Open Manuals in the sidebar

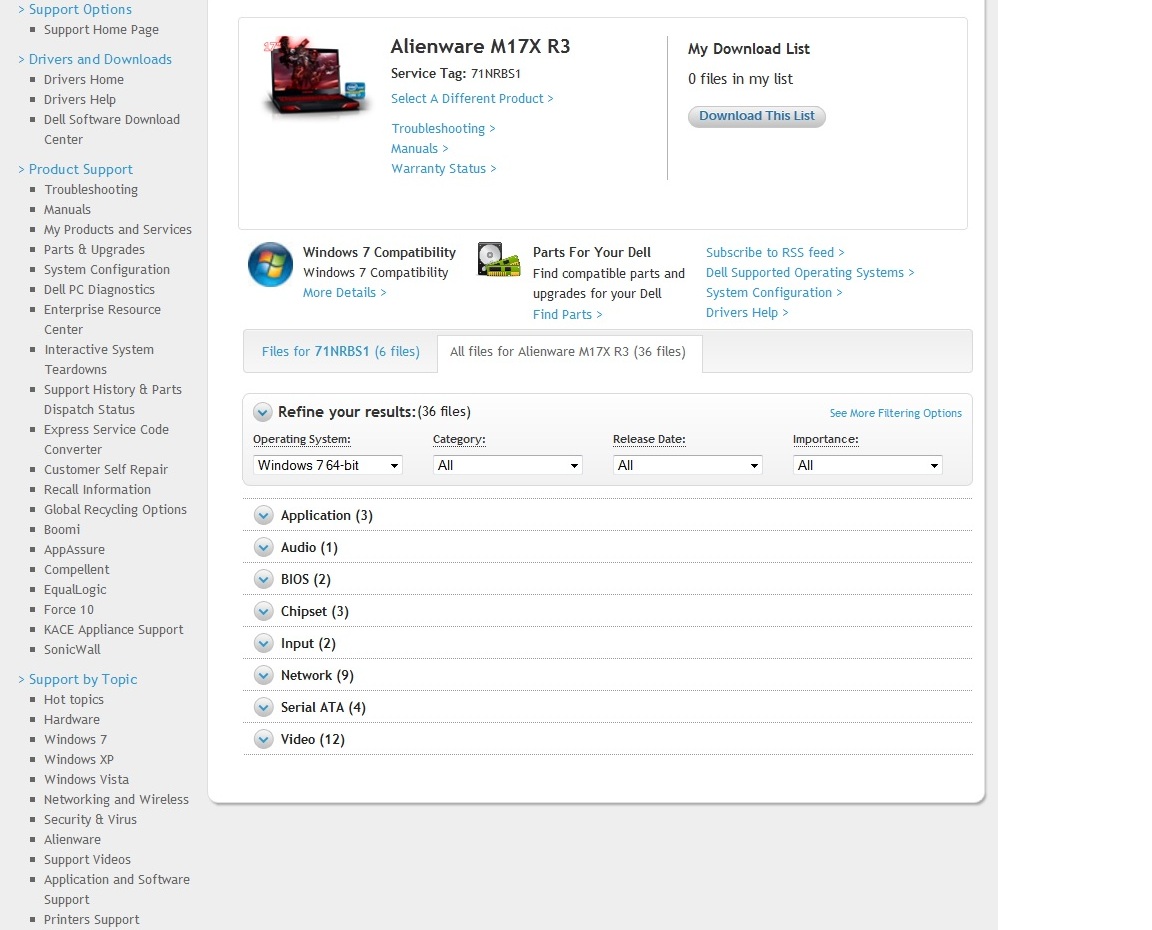[68, 209]
